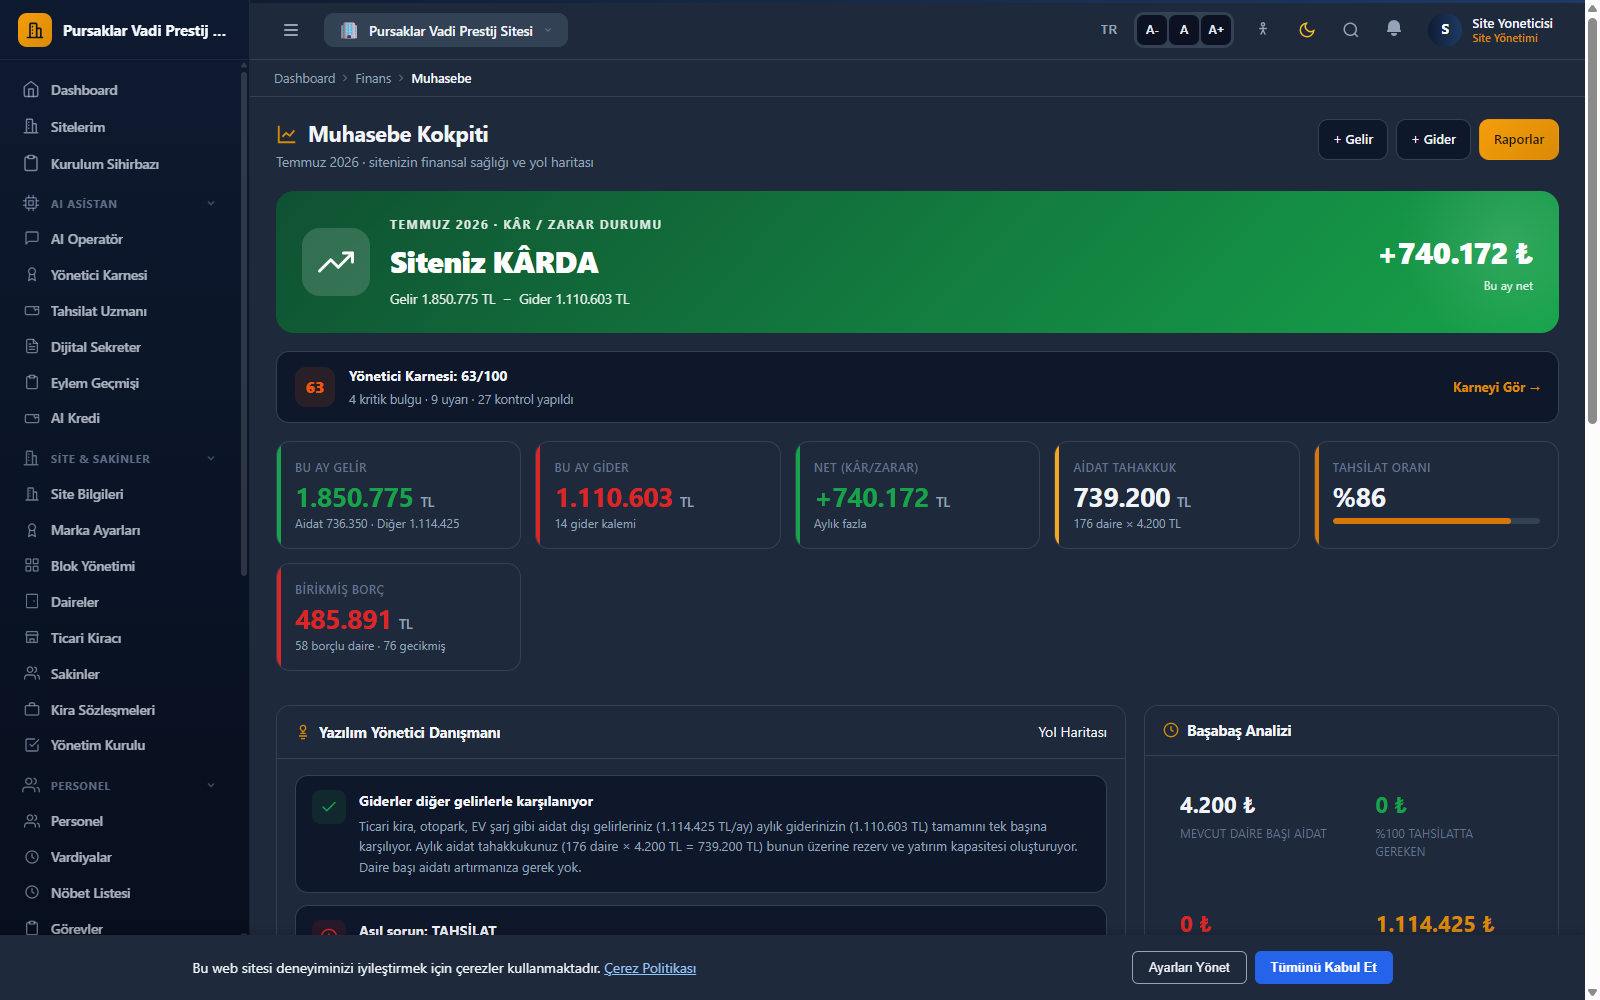Click the Blok Yönetimi grid icon
Screen dimensions: 1600x1000
pos(32,566)
